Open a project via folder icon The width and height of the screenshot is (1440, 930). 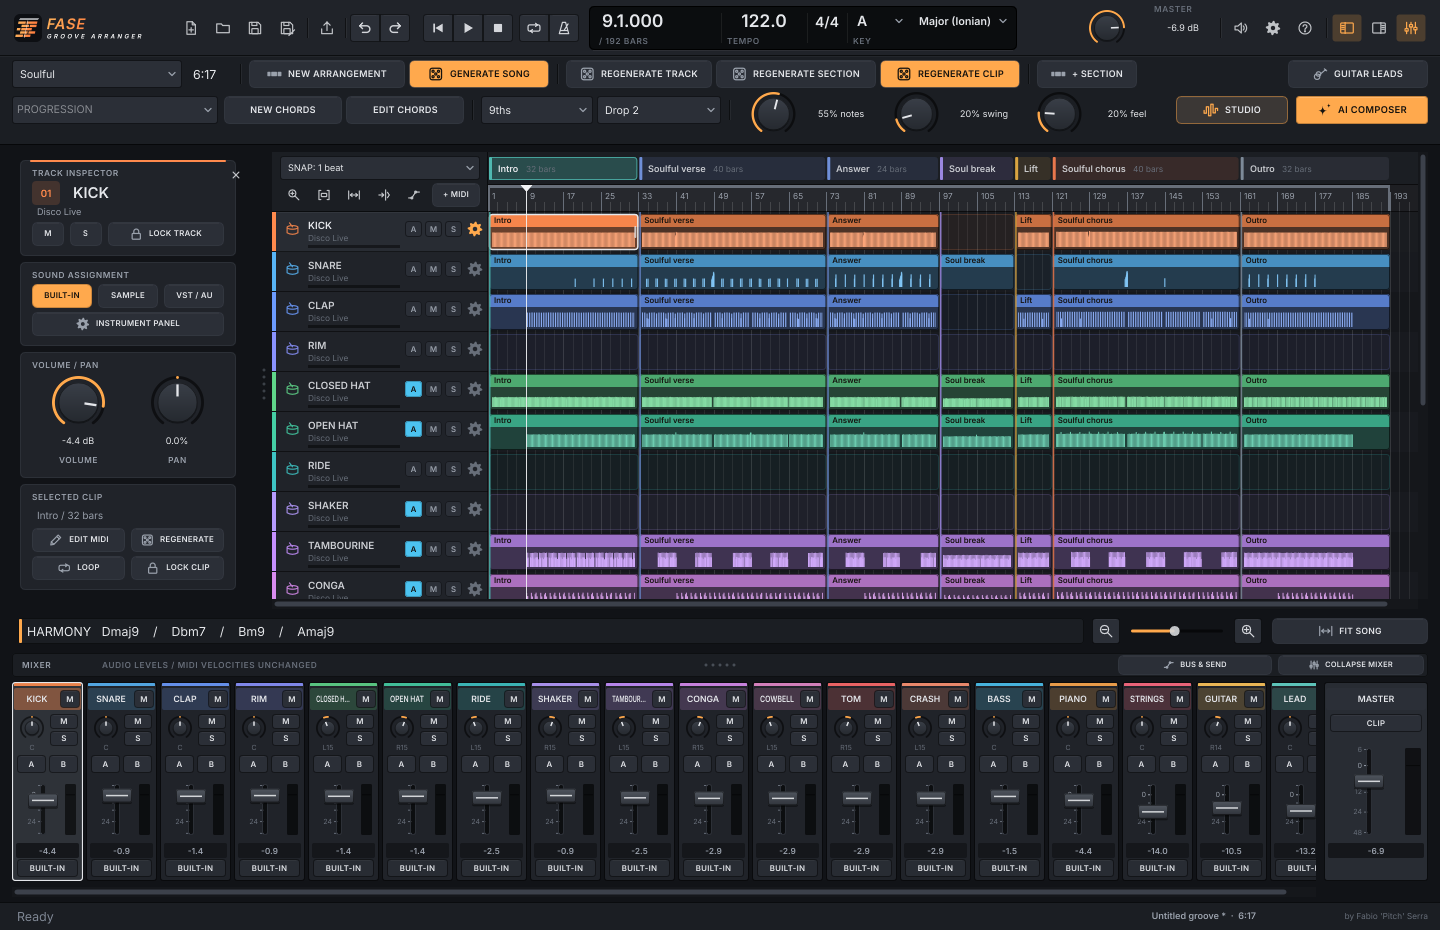click(x=223, y=28)
